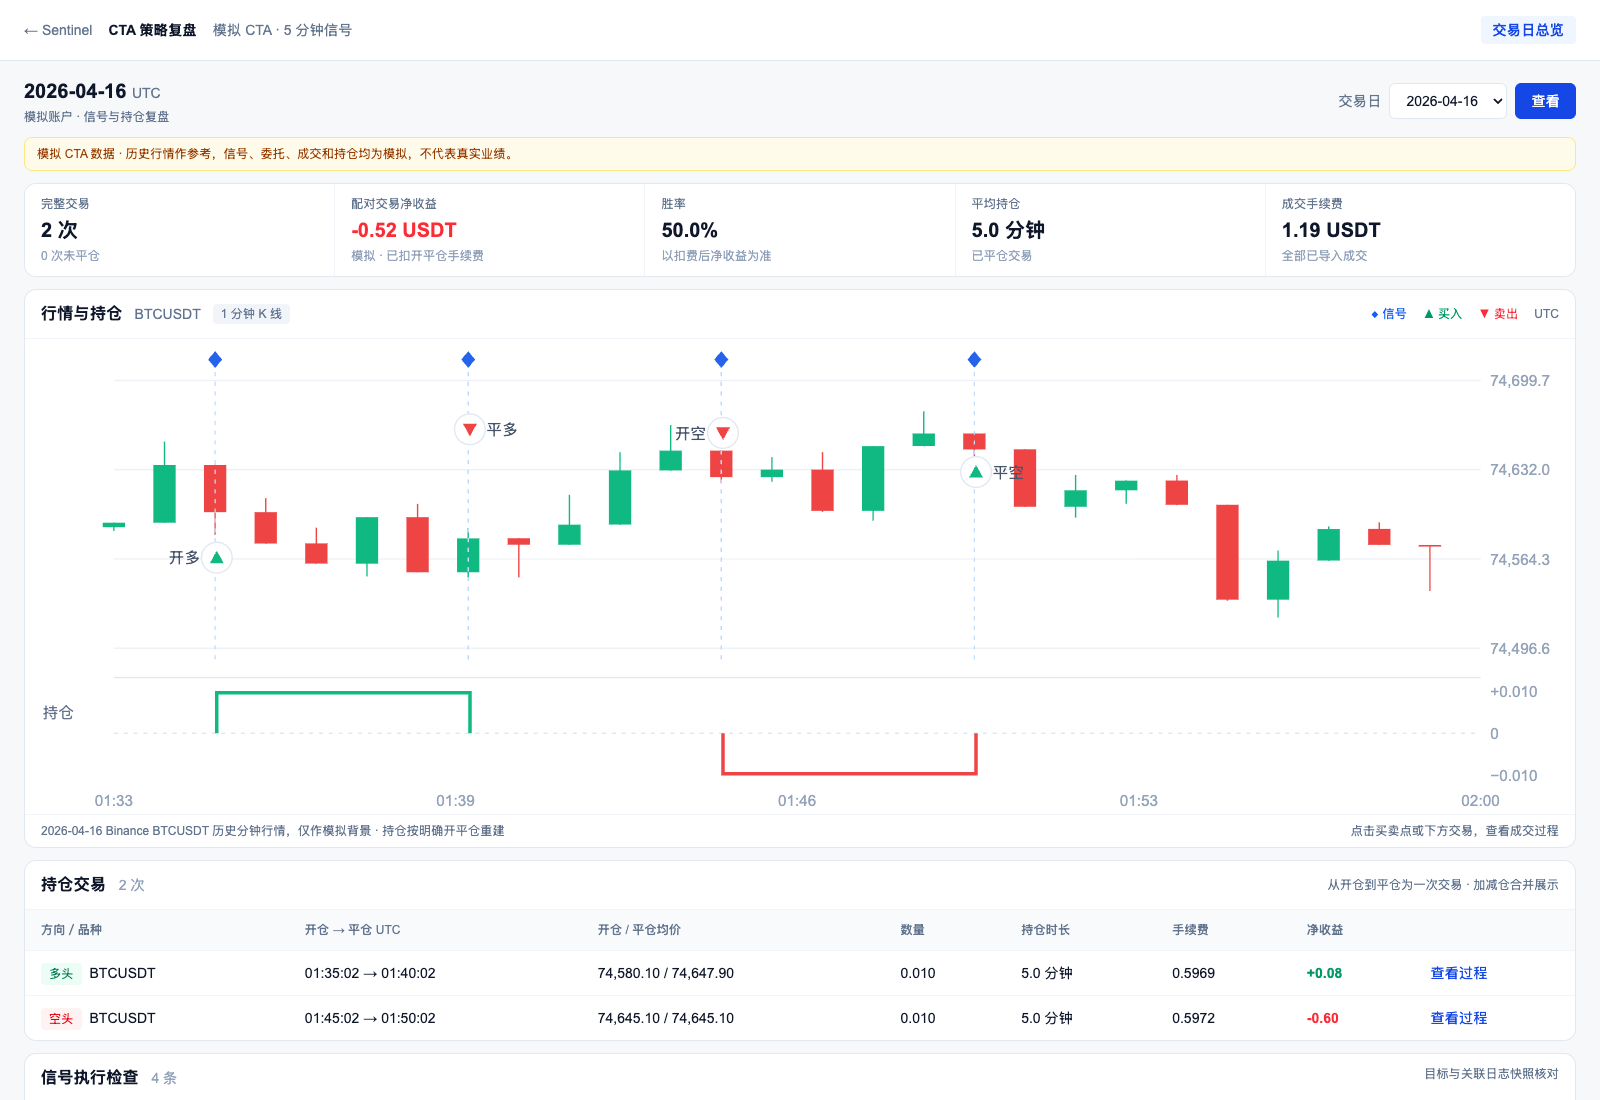Click the 开多 green buy triangle marker

(x=217, y=557)
